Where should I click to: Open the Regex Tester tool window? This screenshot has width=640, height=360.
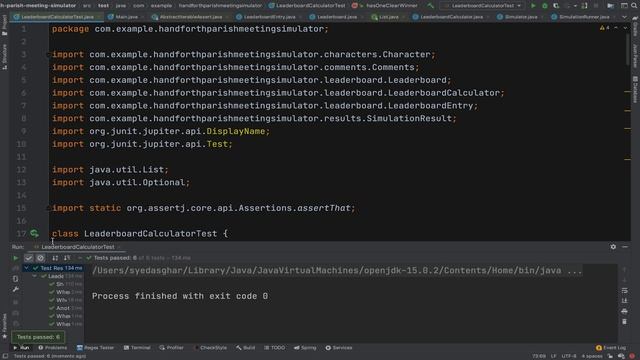coord(95,348)
